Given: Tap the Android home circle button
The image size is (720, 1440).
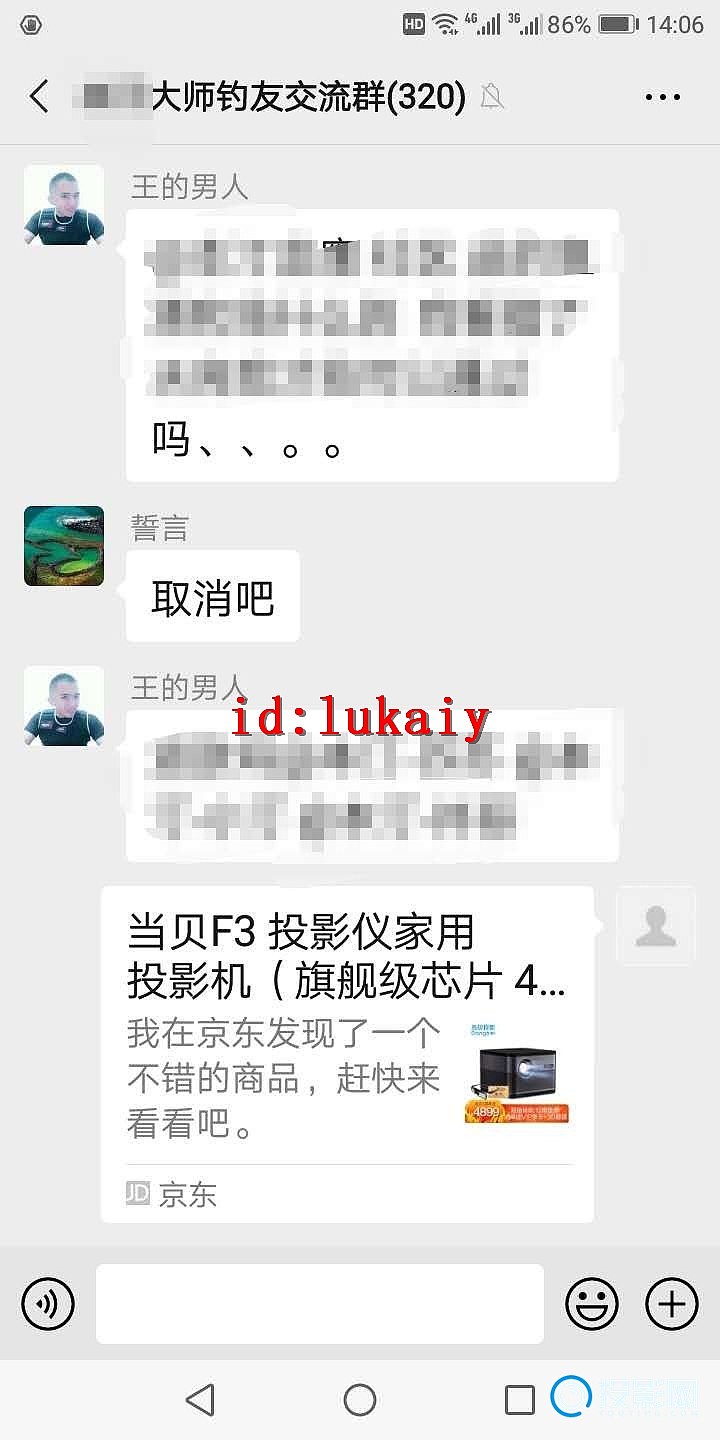Looking at the screenshot, I should 360,1399.
